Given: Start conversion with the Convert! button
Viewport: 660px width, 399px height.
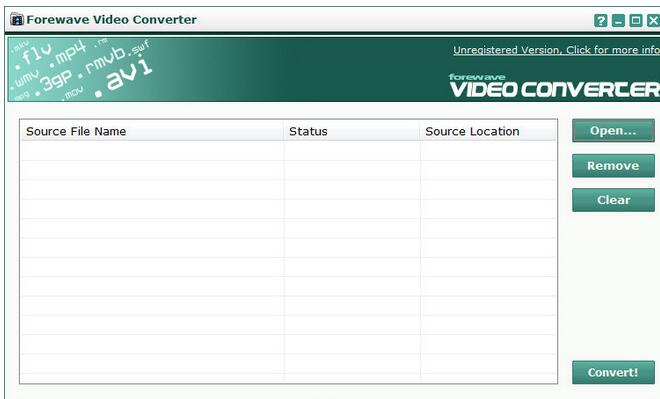Looking at the screenshot, I should pos(613,372).
